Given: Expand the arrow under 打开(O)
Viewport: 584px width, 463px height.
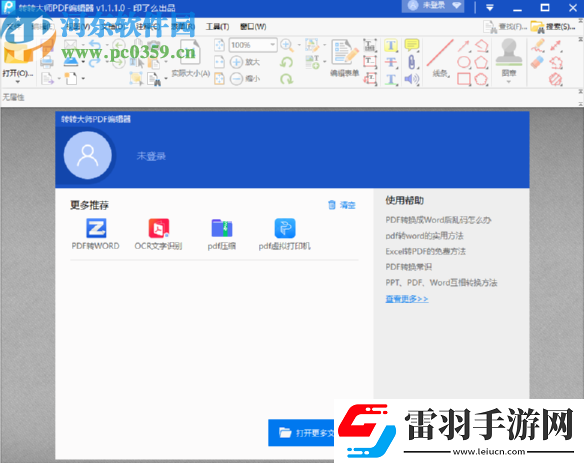Looking at the screenshot, I should click(x=18, y=82).
